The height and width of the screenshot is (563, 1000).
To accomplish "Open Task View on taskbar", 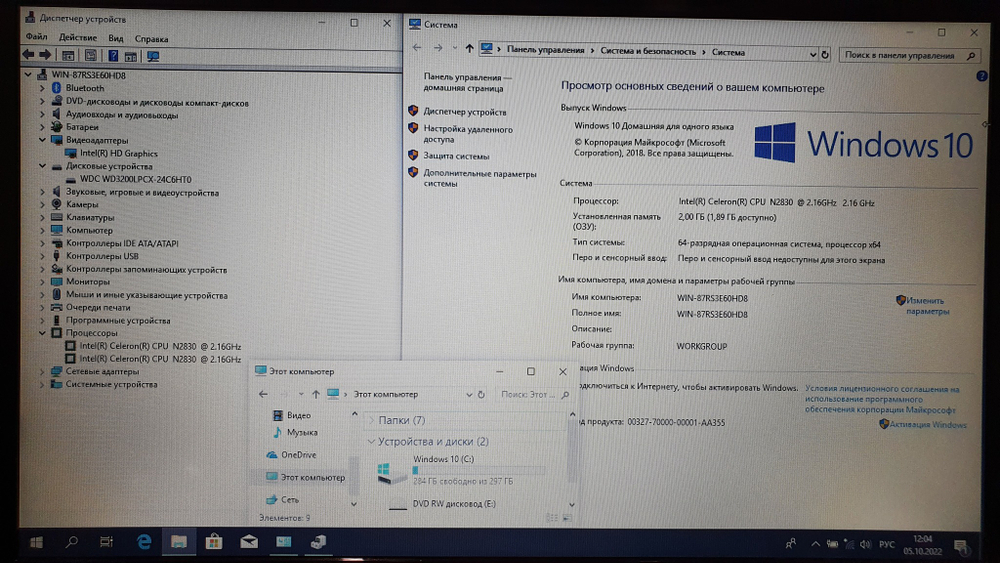I will (x=107, y=542).
